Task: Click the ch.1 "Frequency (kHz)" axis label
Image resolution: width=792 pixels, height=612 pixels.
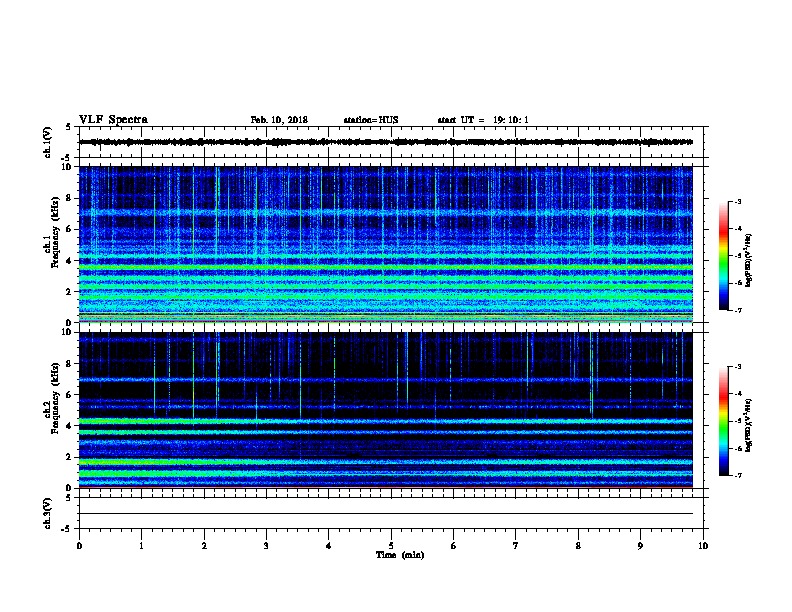Action: [55, 232]
